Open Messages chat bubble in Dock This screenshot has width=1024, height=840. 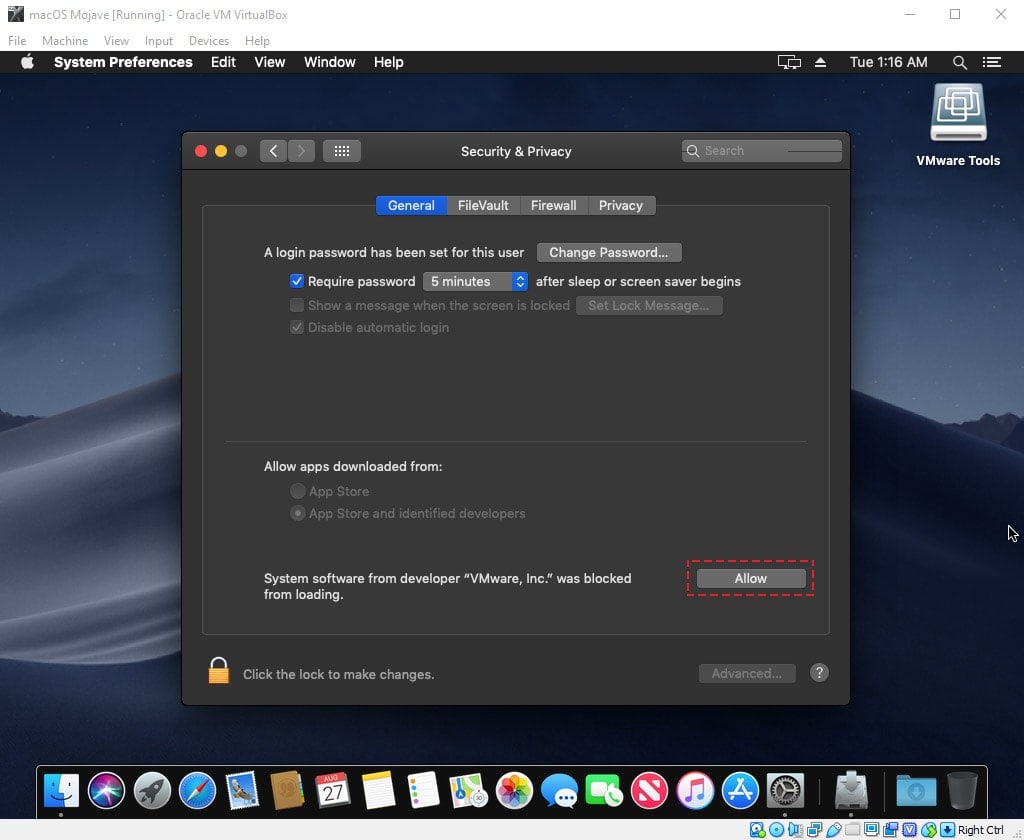(x=559, y=790)
